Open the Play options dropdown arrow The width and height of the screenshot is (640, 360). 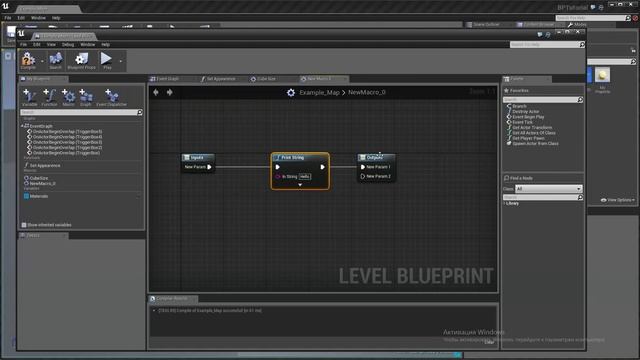tap(120, 61)
